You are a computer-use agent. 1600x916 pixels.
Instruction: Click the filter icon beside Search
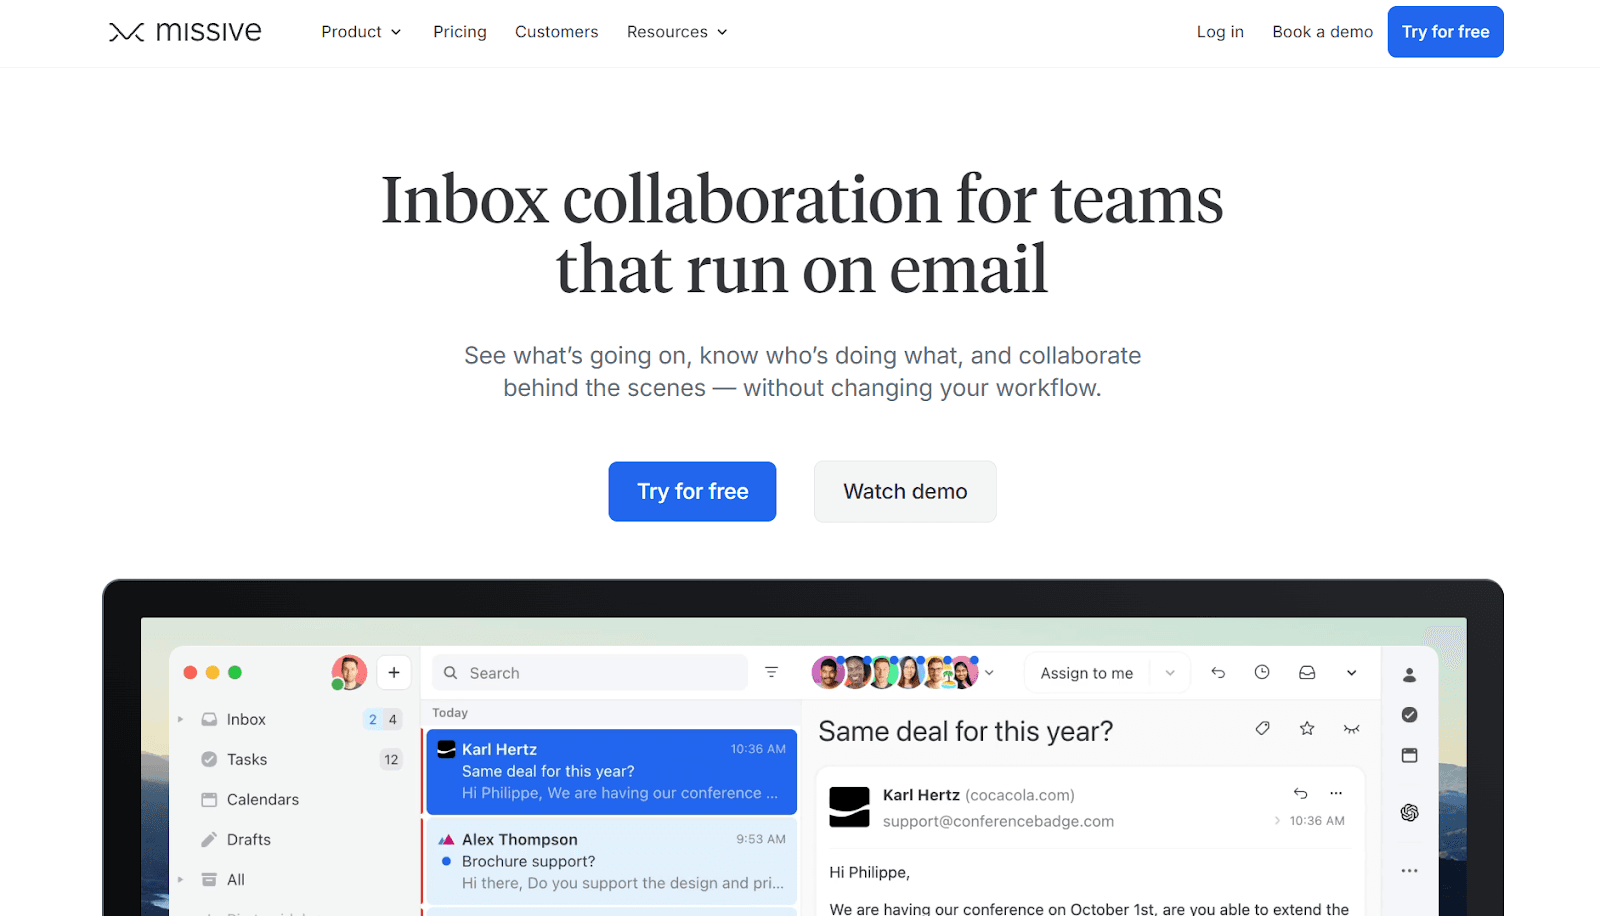[x=771, y=673]
